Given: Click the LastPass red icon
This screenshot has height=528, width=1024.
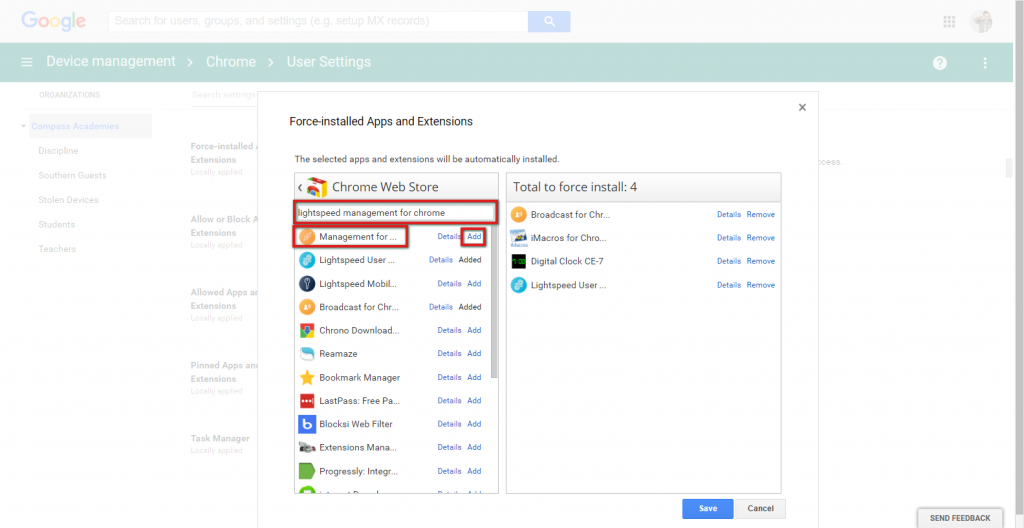Looking at the screenshot, I should pos(307,401).
